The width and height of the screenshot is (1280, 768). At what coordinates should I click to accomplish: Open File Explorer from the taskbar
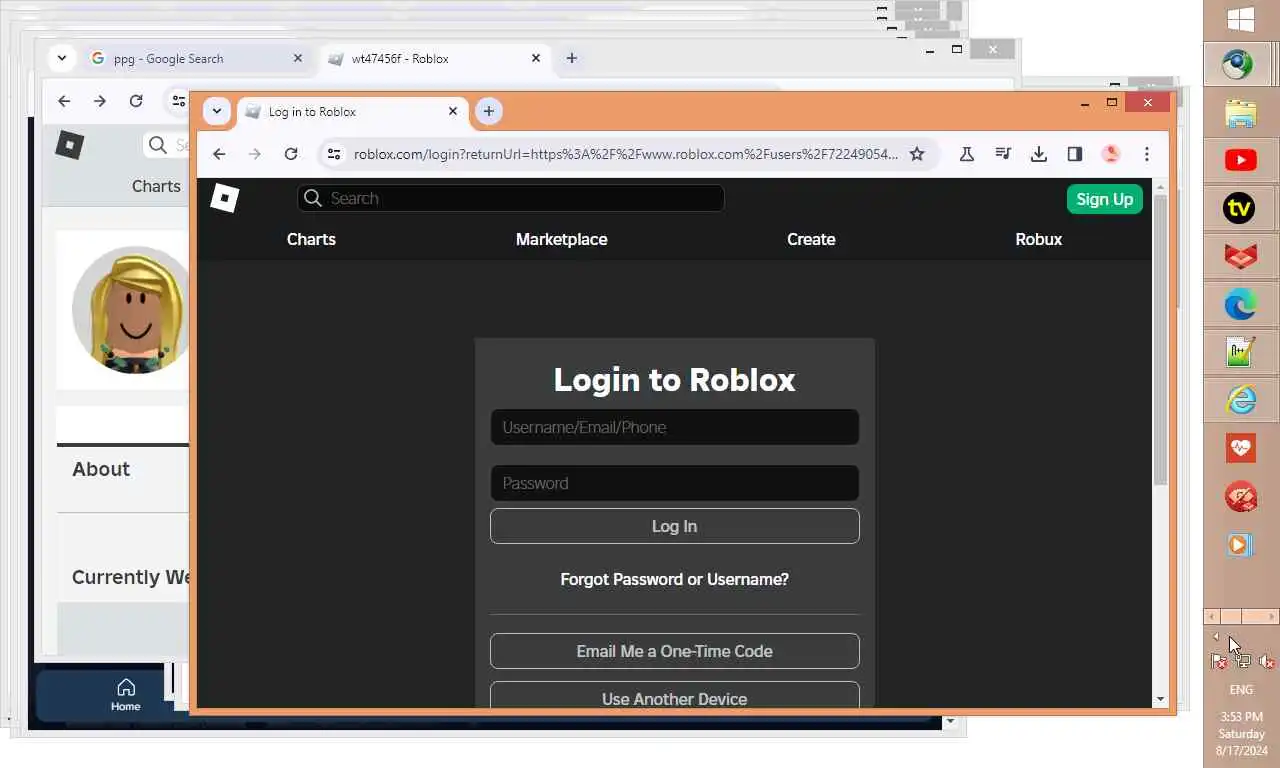coord(1241,113)
